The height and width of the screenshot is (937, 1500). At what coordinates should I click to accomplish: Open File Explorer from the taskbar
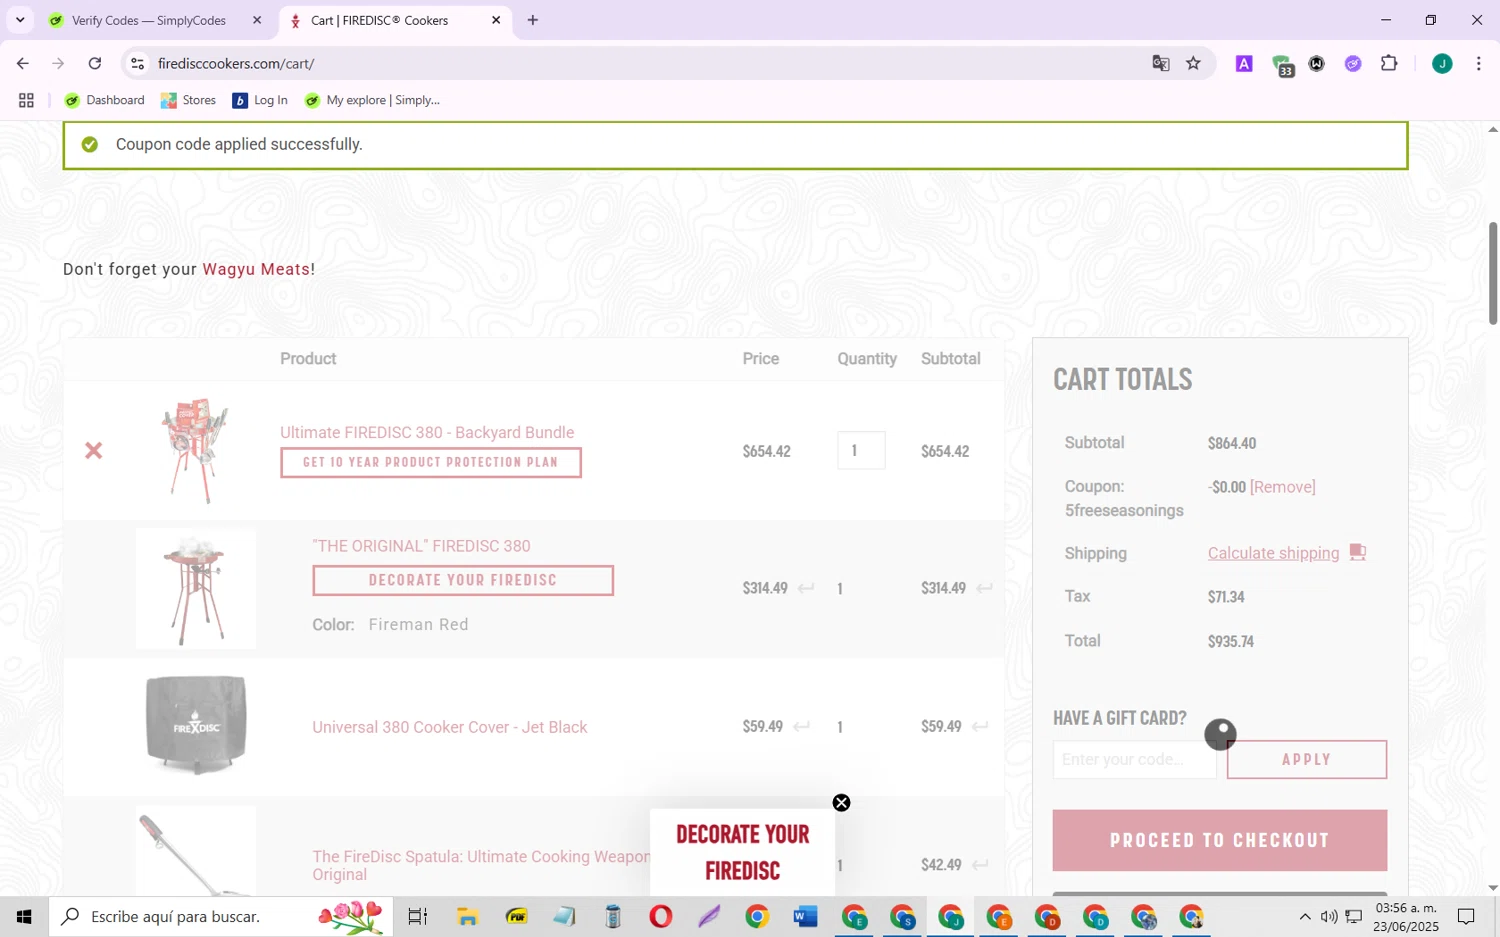coord(467,916)
